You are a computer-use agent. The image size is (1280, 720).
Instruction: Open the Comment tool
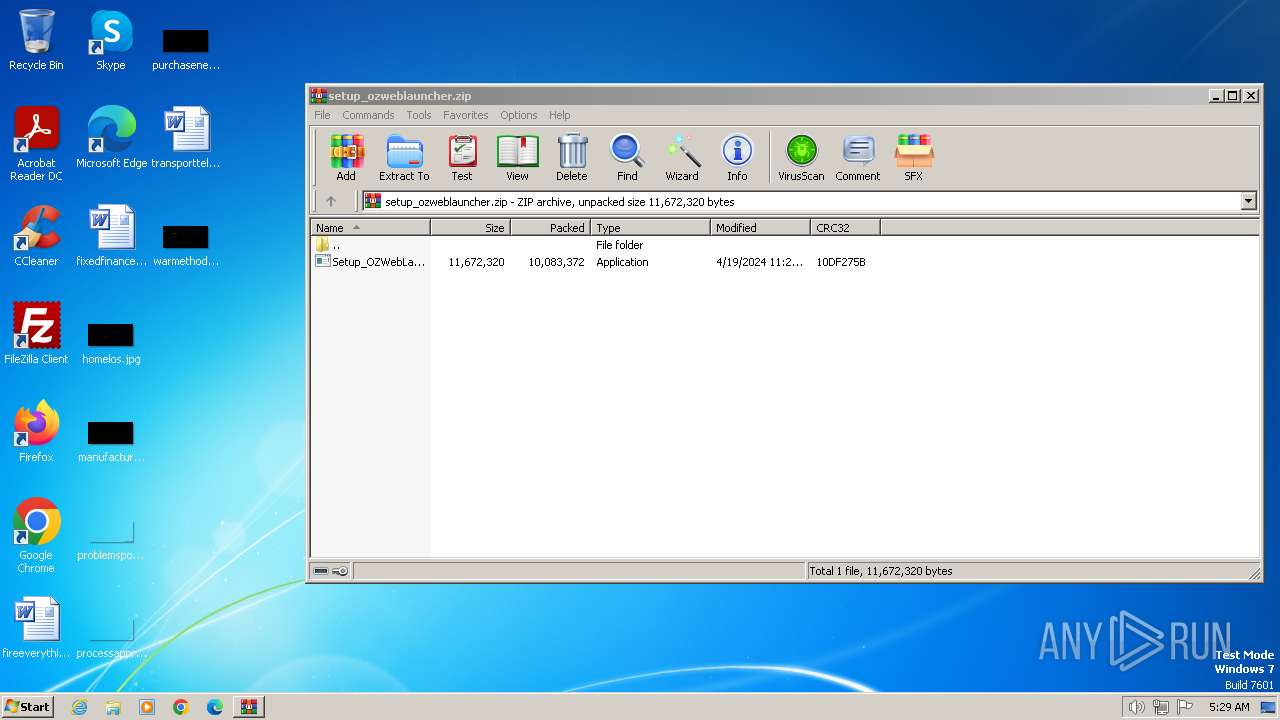click(x=858, y=158)
